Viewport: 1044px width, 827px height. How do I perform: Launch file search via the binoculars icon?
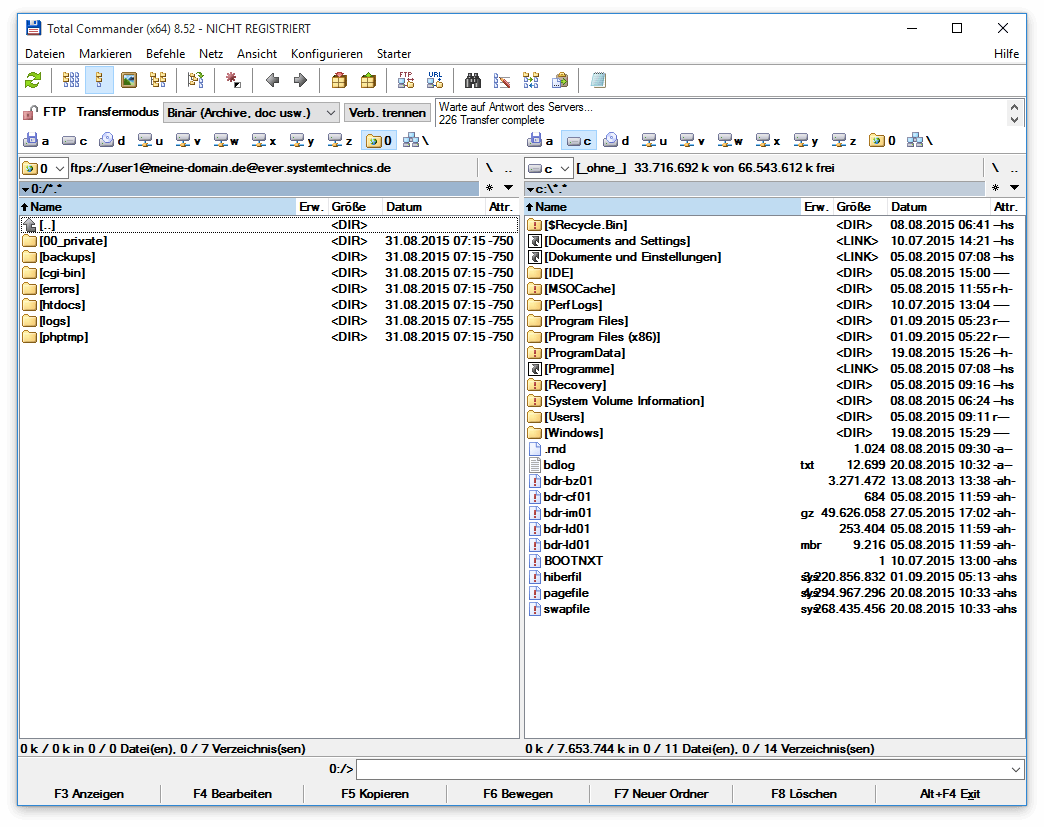473,81
